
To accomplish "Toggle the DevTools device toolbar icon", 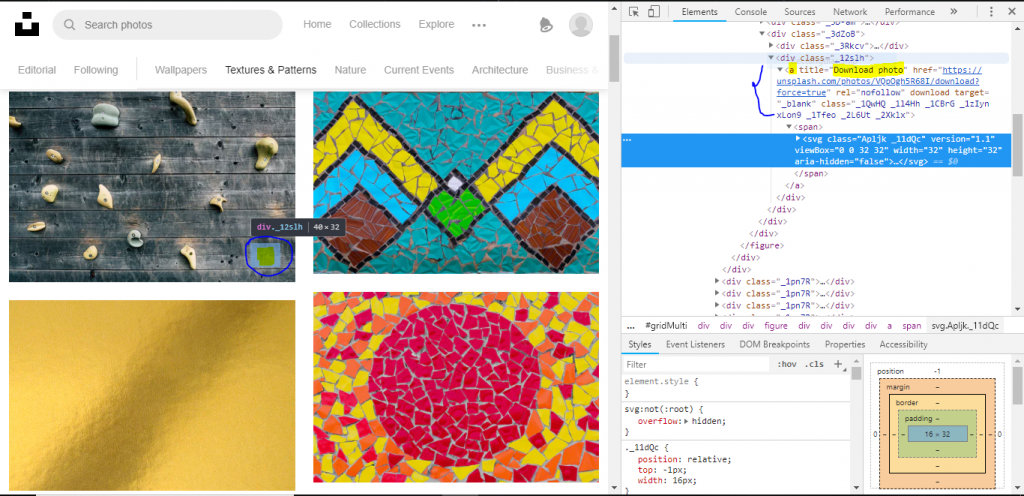I will (654, 12).
